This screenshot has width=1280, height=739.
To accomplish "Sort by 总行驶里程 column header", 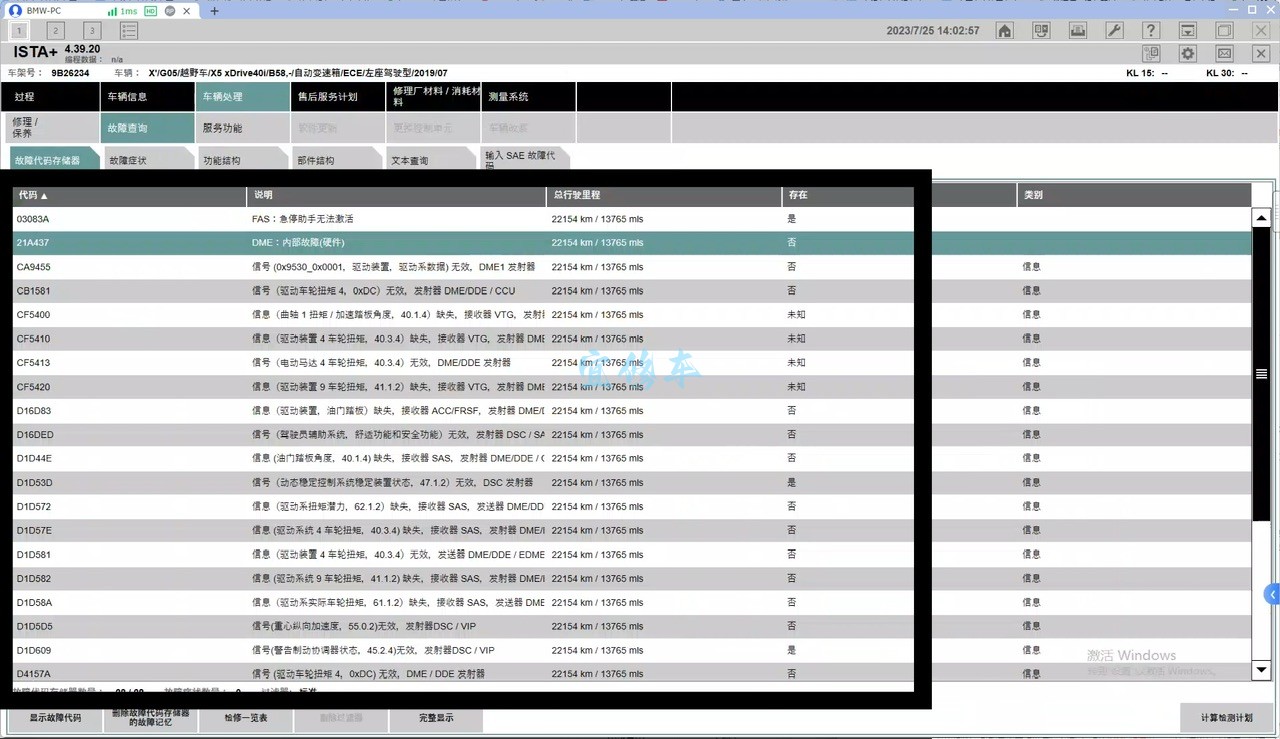I will coord(663,195).
